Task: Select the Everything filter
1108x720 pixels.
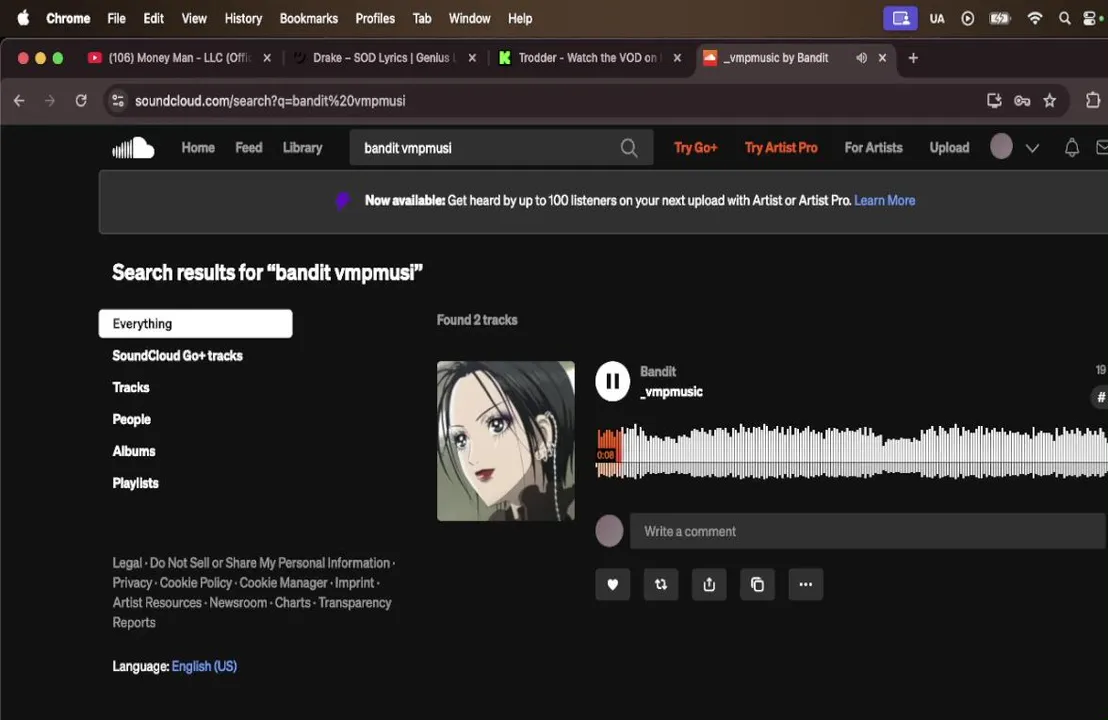Action: click(195, 324)
